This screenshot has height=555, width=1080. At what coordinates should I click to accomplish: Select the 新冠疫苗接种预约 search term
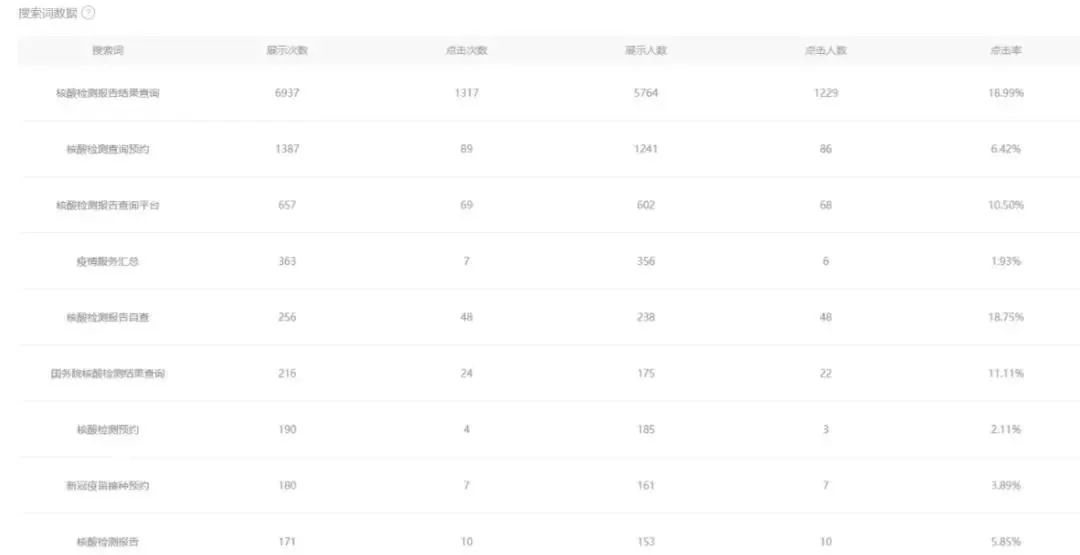tap(108, 485)
